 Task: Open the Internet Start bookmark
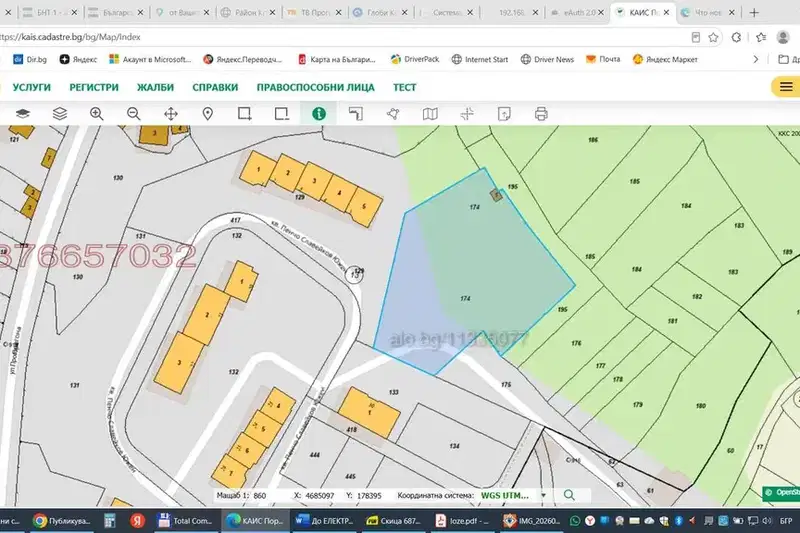[x=480, y=59]
